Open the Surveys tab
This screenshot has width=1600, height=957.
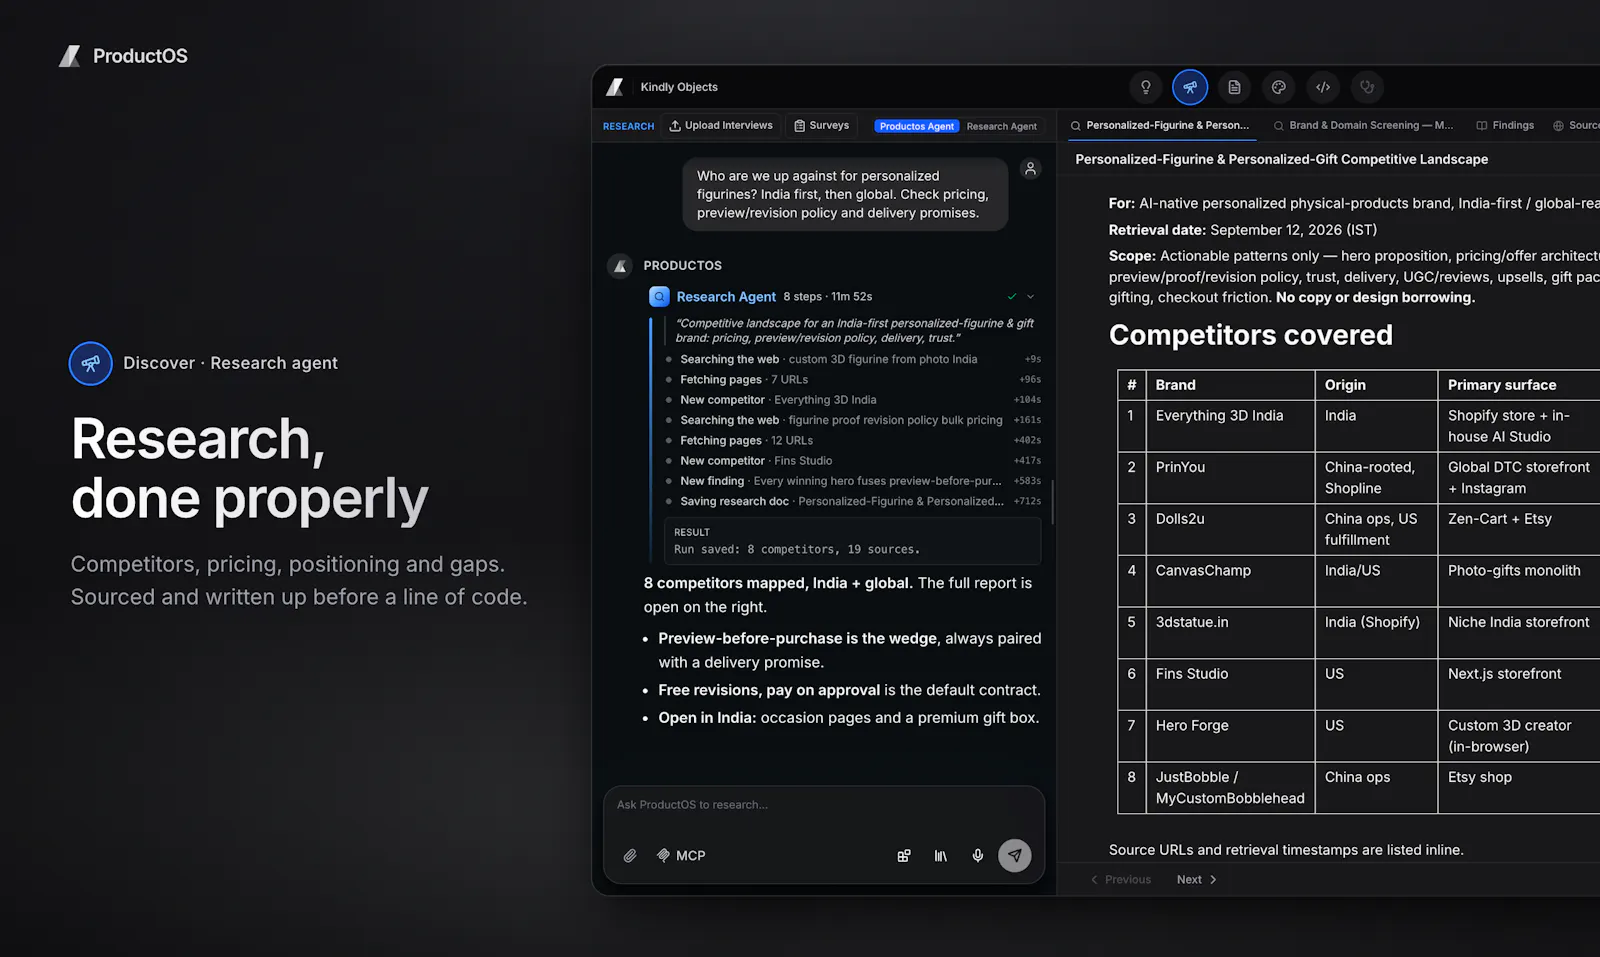coord(821,126)
